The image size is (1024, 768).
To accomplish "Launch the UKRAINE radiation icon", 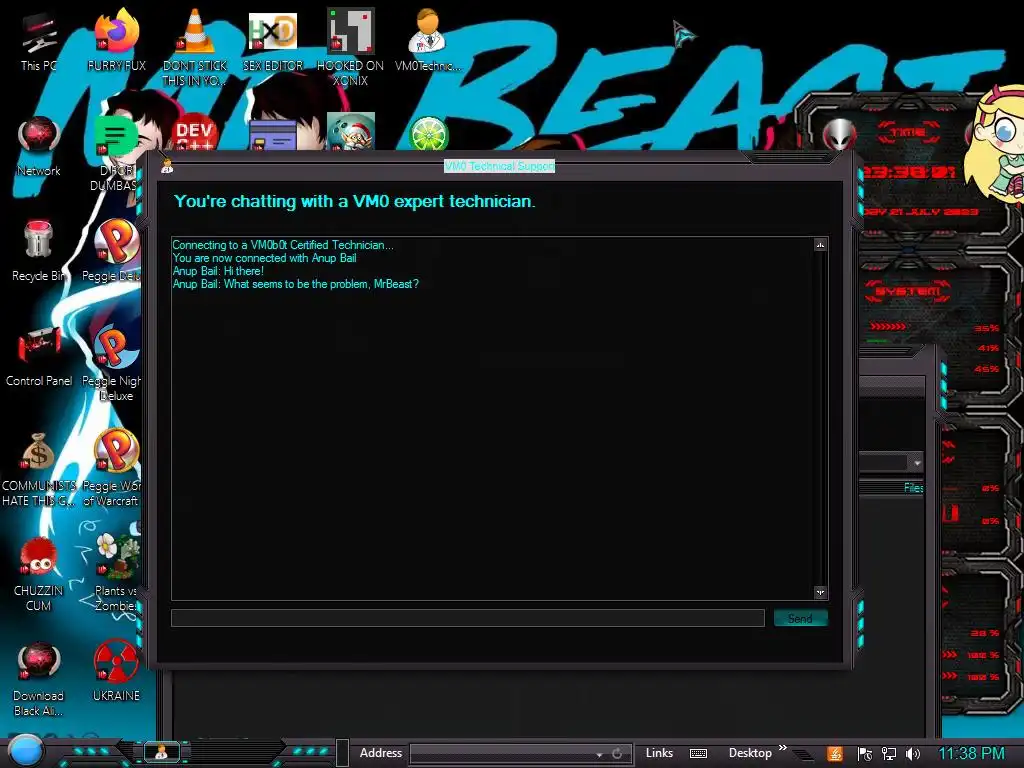I will (x=116, y=671).
